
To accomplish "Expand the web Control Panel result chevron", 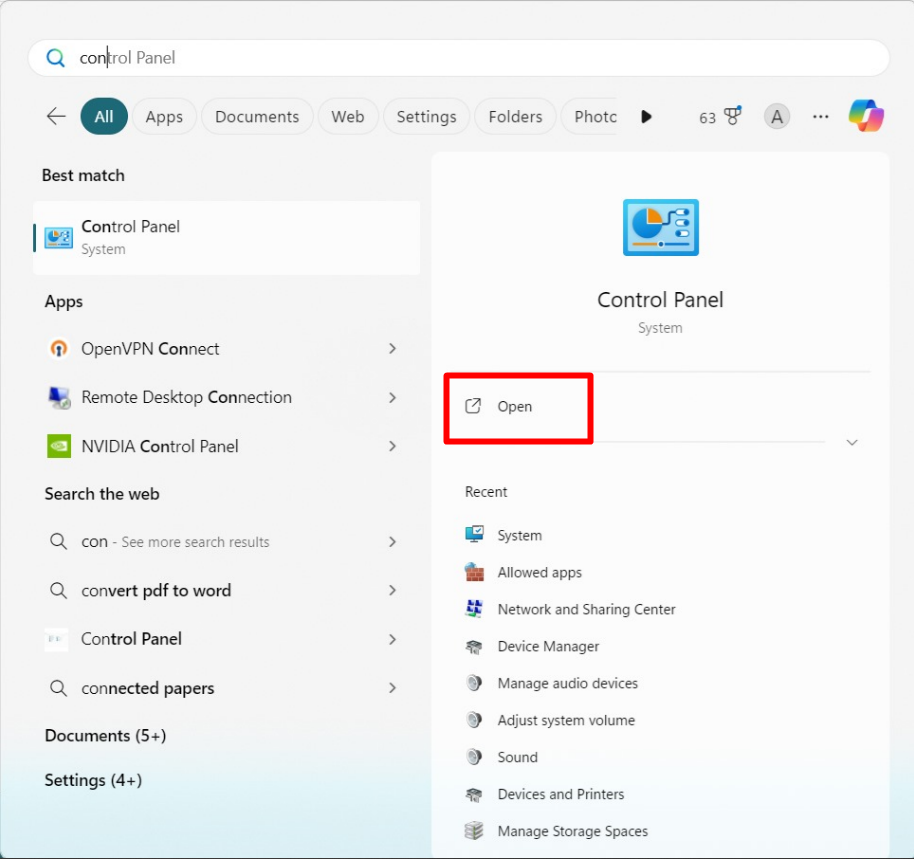I will [x=392, y=639].
